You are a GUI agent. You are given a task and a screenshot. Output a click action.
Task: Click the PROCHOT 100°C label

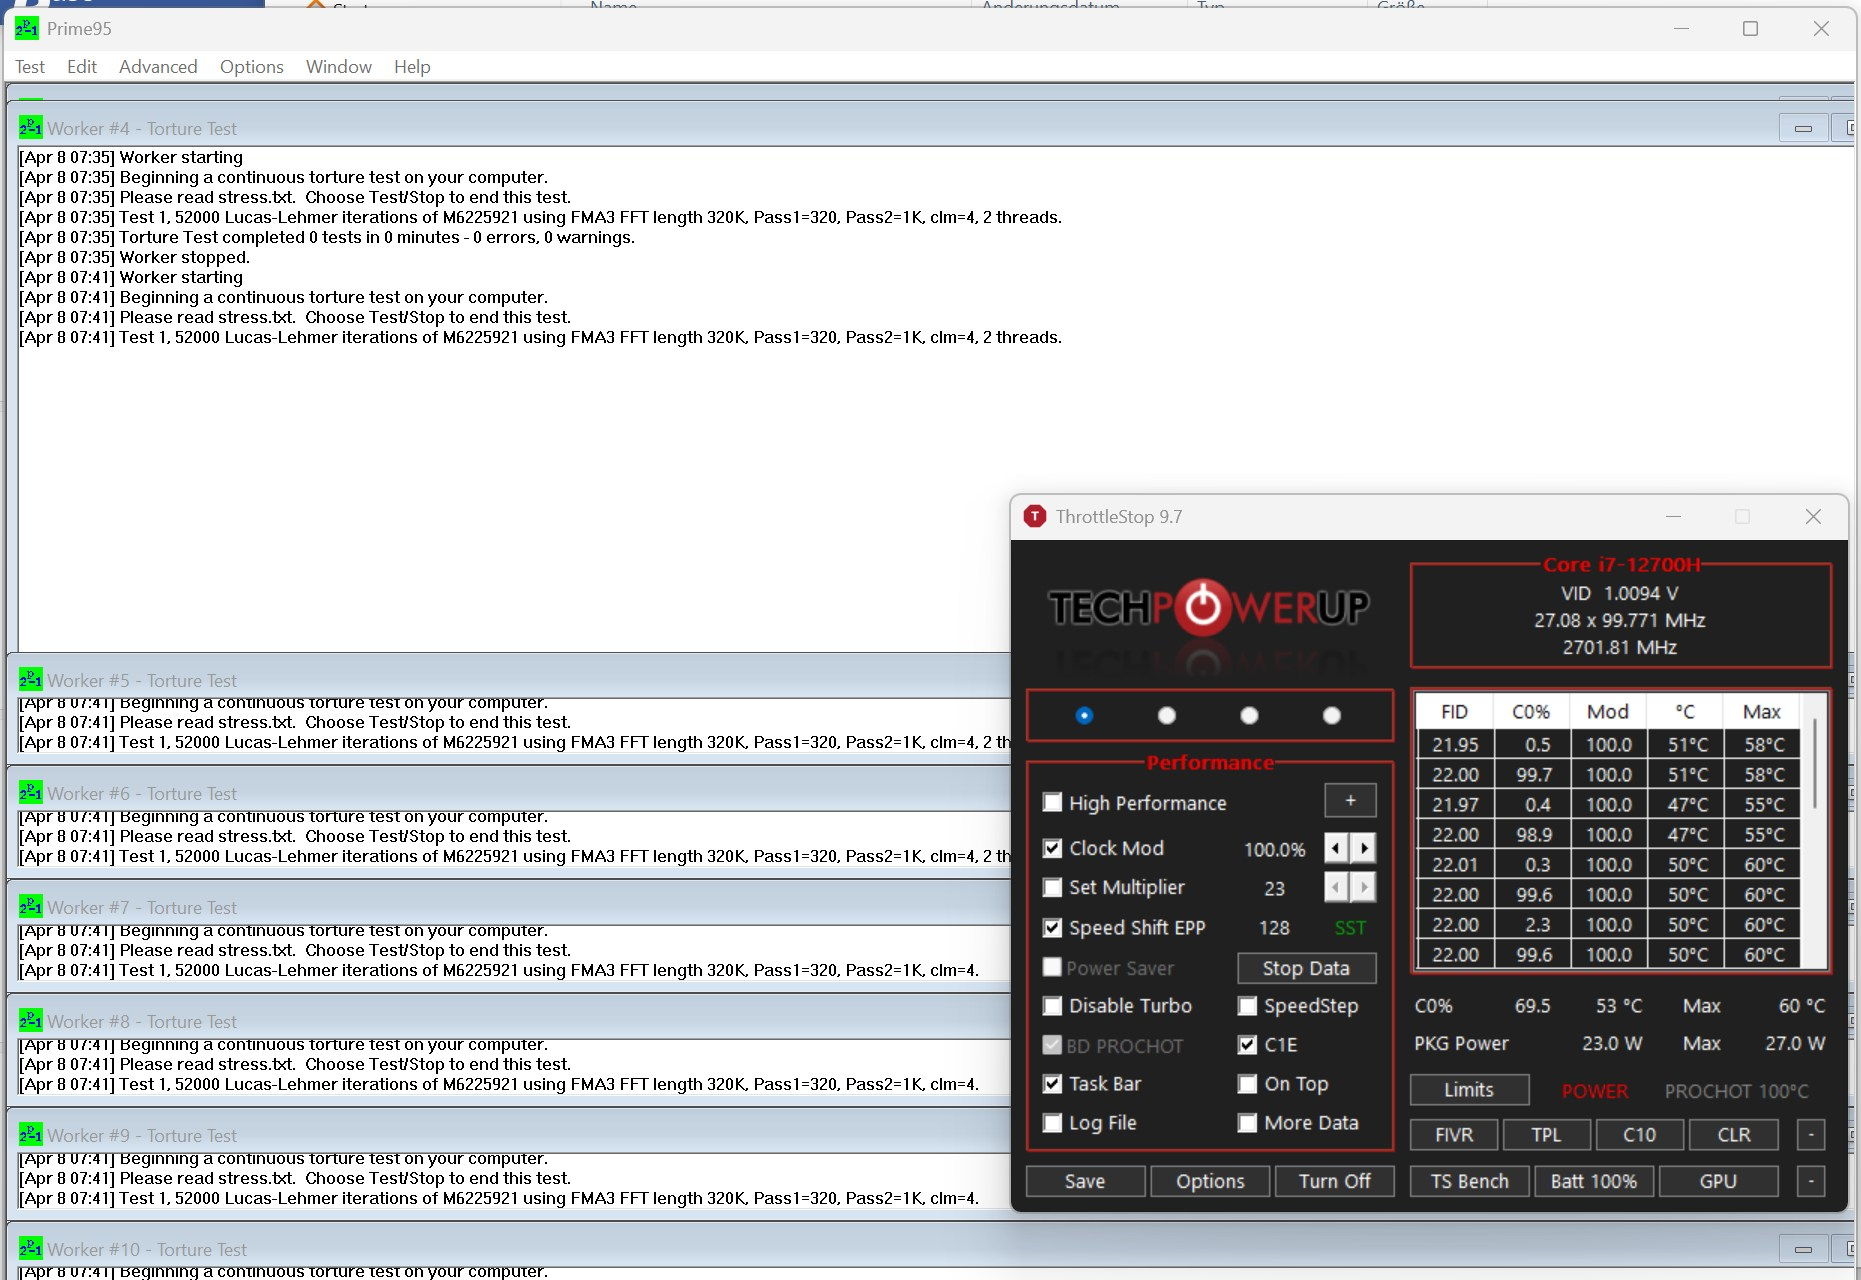coord(1737,1091)
